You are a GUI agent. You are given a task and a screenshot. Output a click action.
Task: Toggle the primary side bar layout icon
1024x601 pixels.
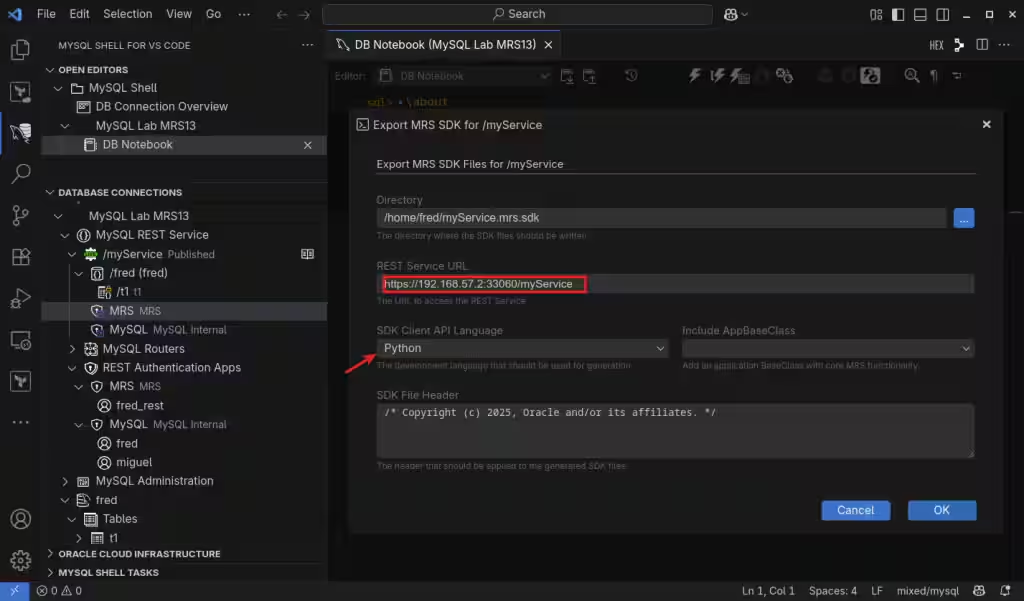(x=898, y=14)
